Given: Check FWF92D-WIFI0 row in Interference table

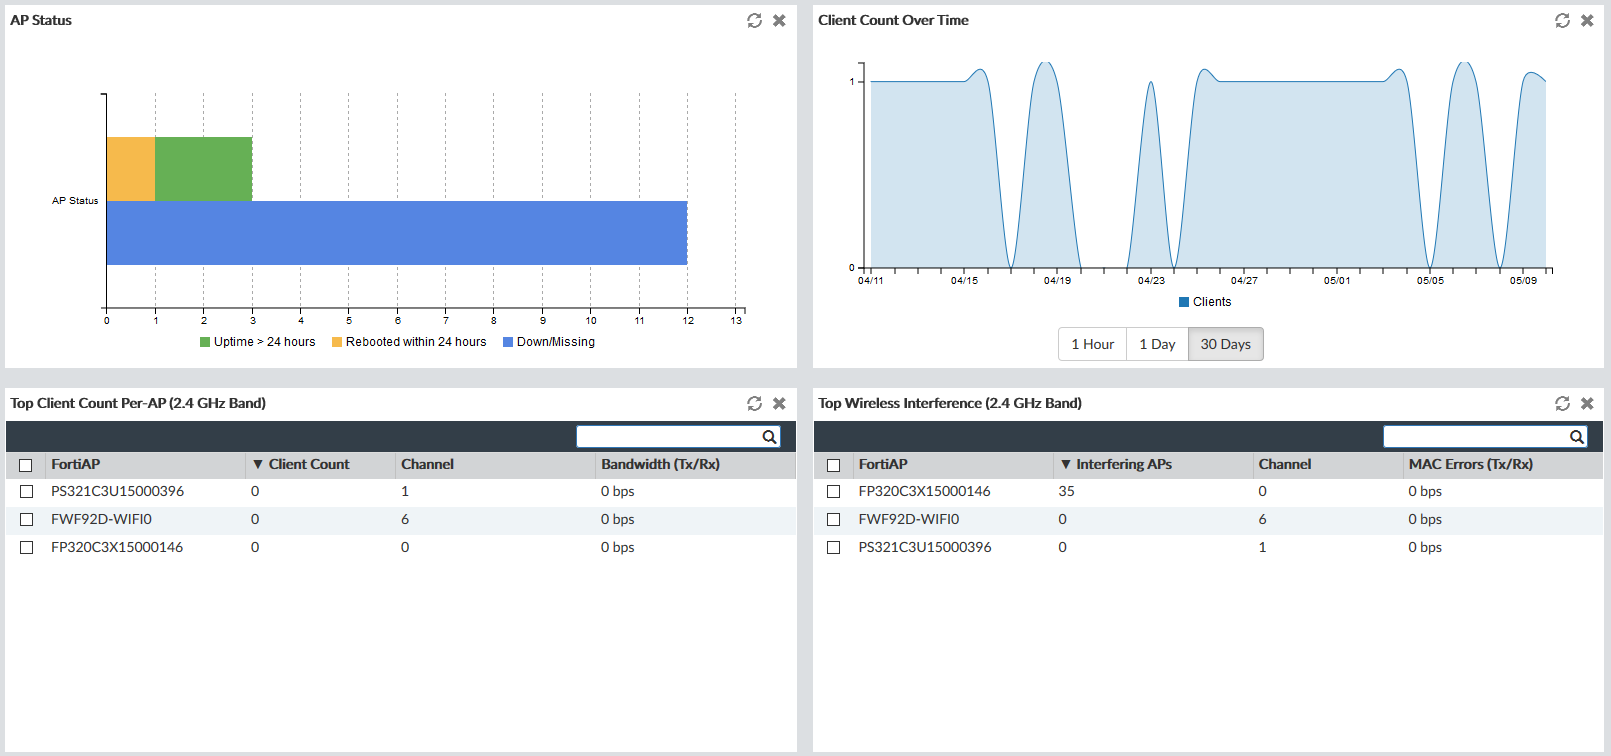Looking at the screenshot, I should 833,520.
